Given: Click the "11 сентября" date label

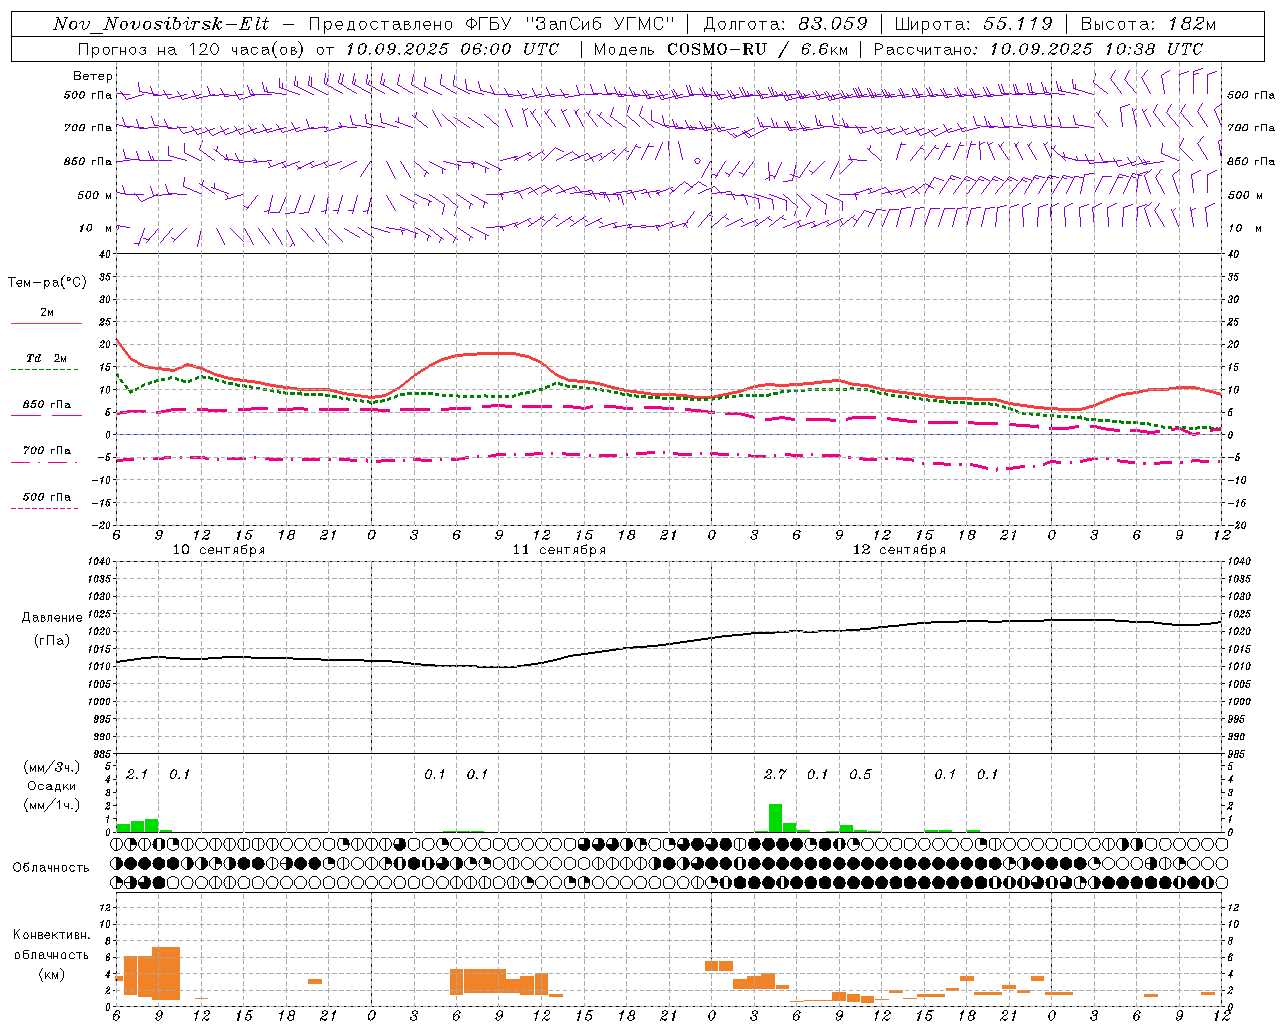Looking at the screenshot, I should coord(559,550).
